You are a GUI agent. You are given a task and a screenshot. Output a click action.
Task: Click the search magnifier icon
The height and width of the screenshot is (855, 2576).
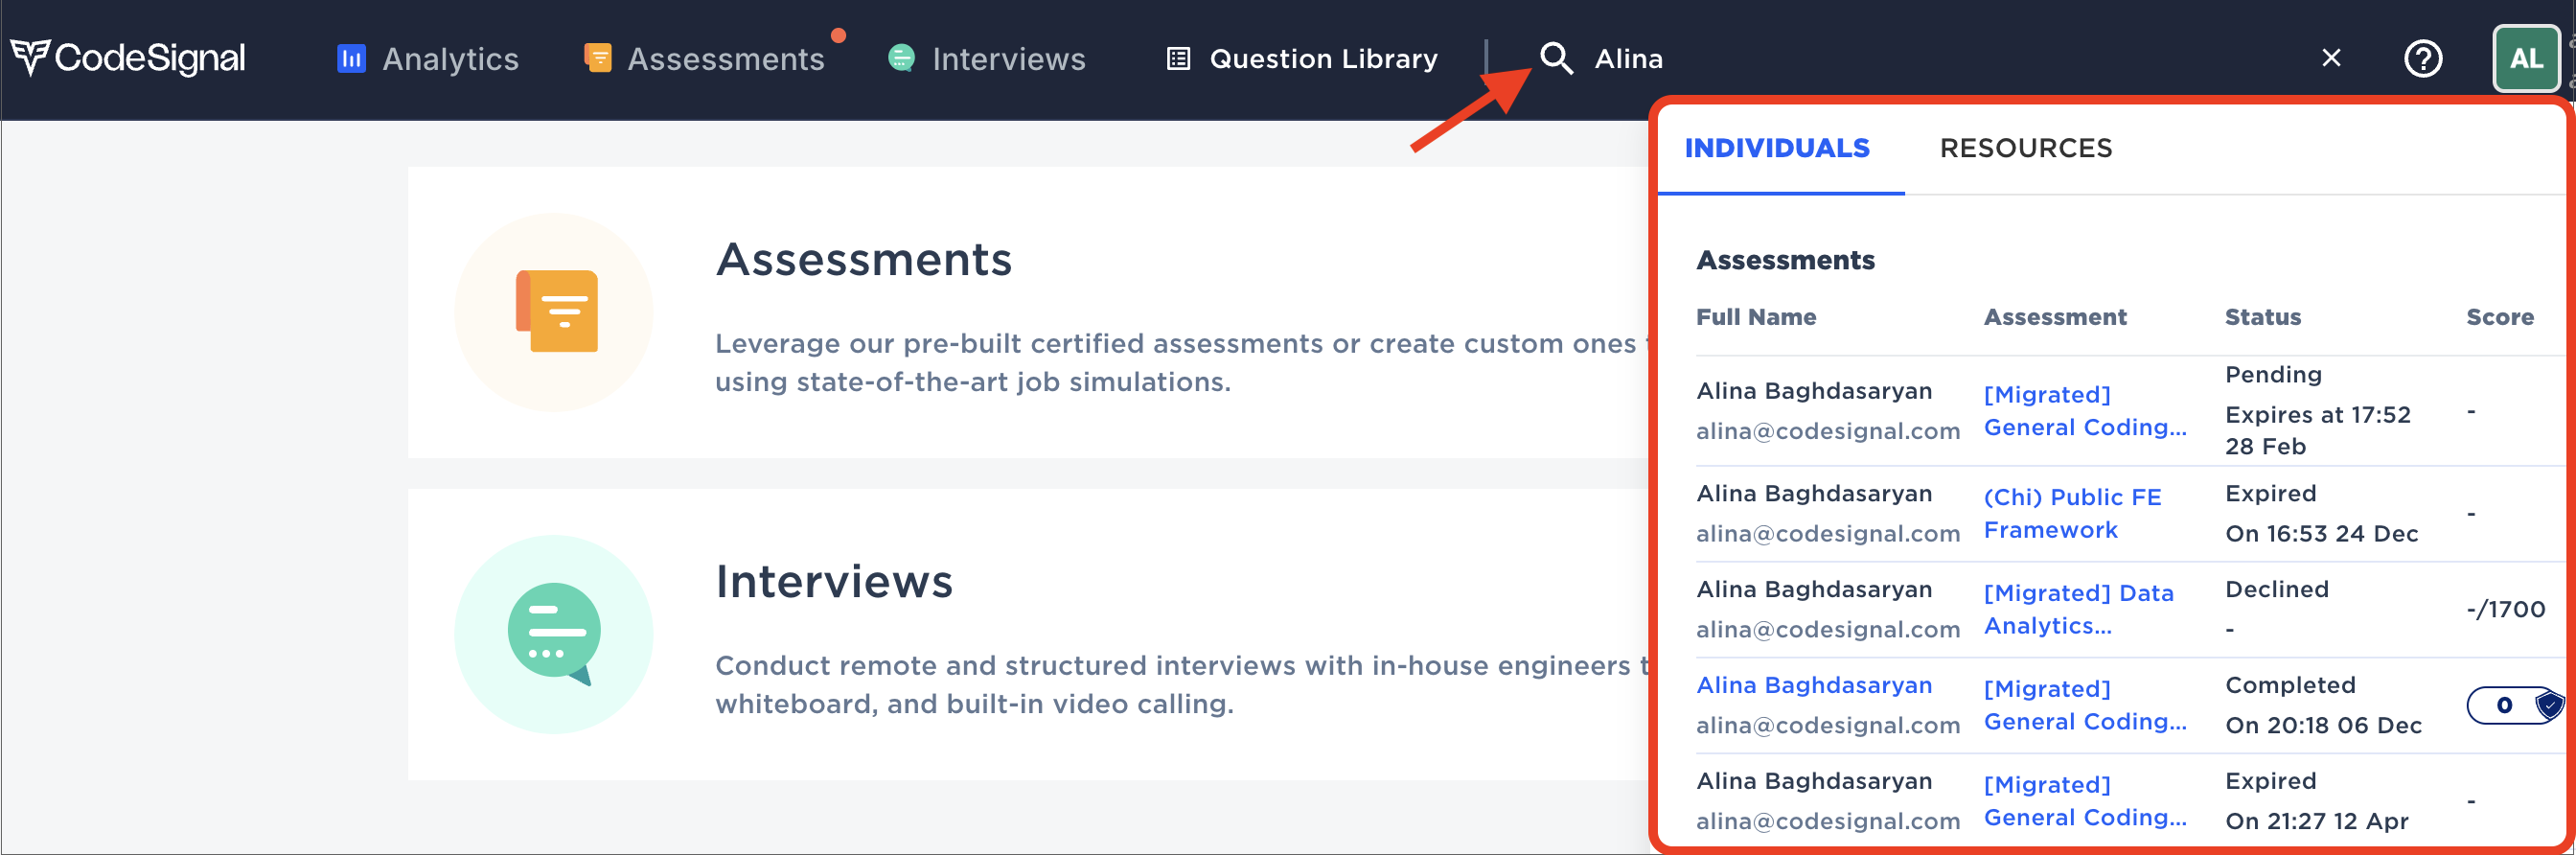tap(1556, 58)
